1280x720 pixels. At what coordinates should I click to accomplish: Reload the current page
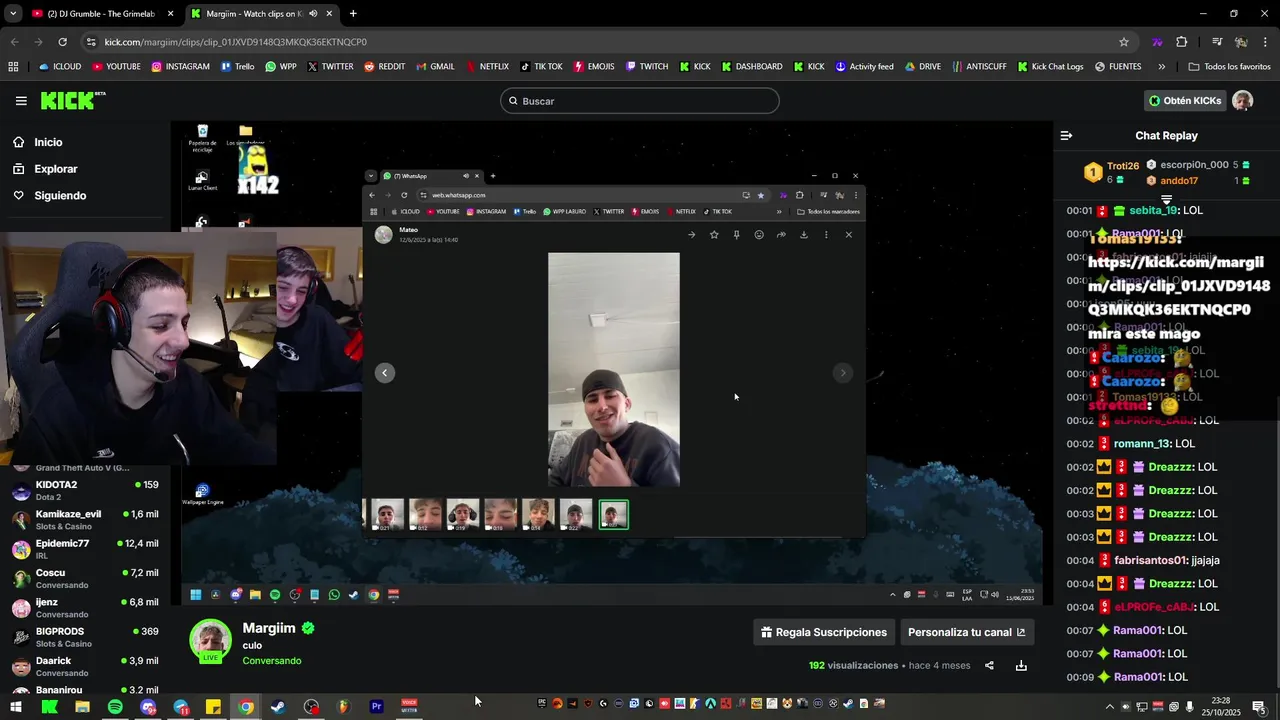coord(62,42)
